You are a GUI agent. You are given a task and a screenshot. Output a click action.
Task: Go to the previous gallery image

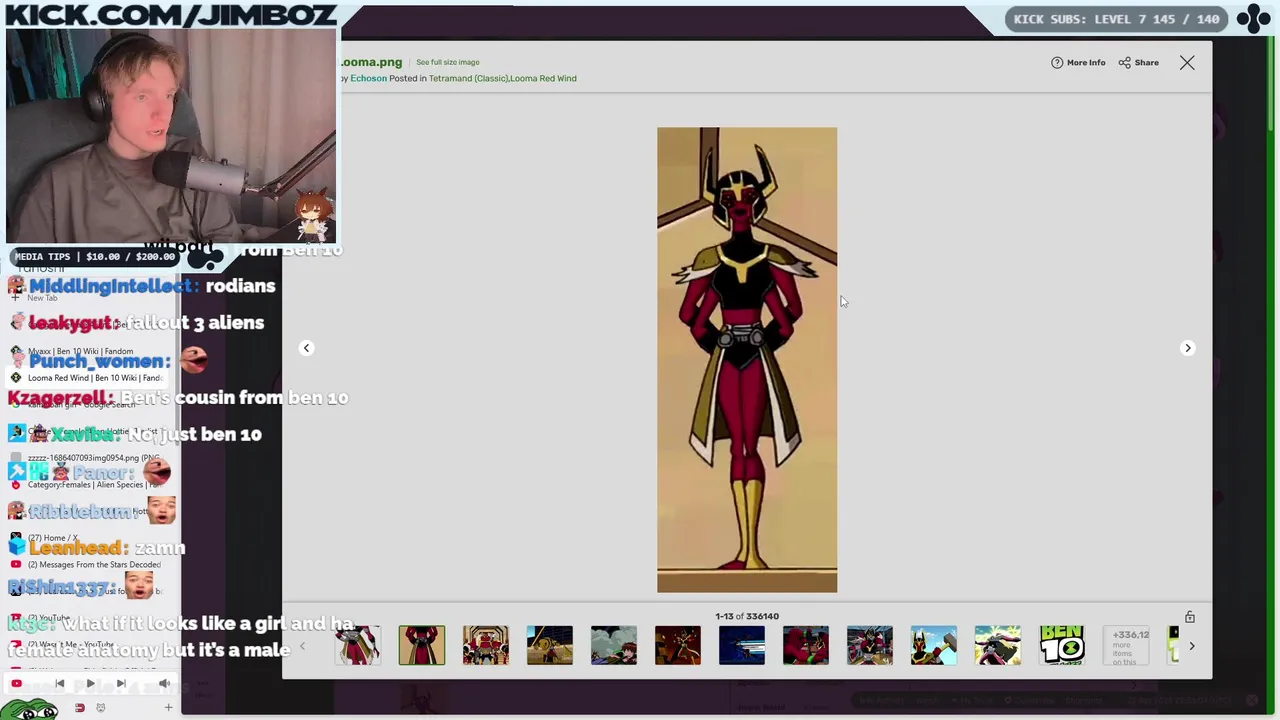pyautogui.click(x=307, y=348)
